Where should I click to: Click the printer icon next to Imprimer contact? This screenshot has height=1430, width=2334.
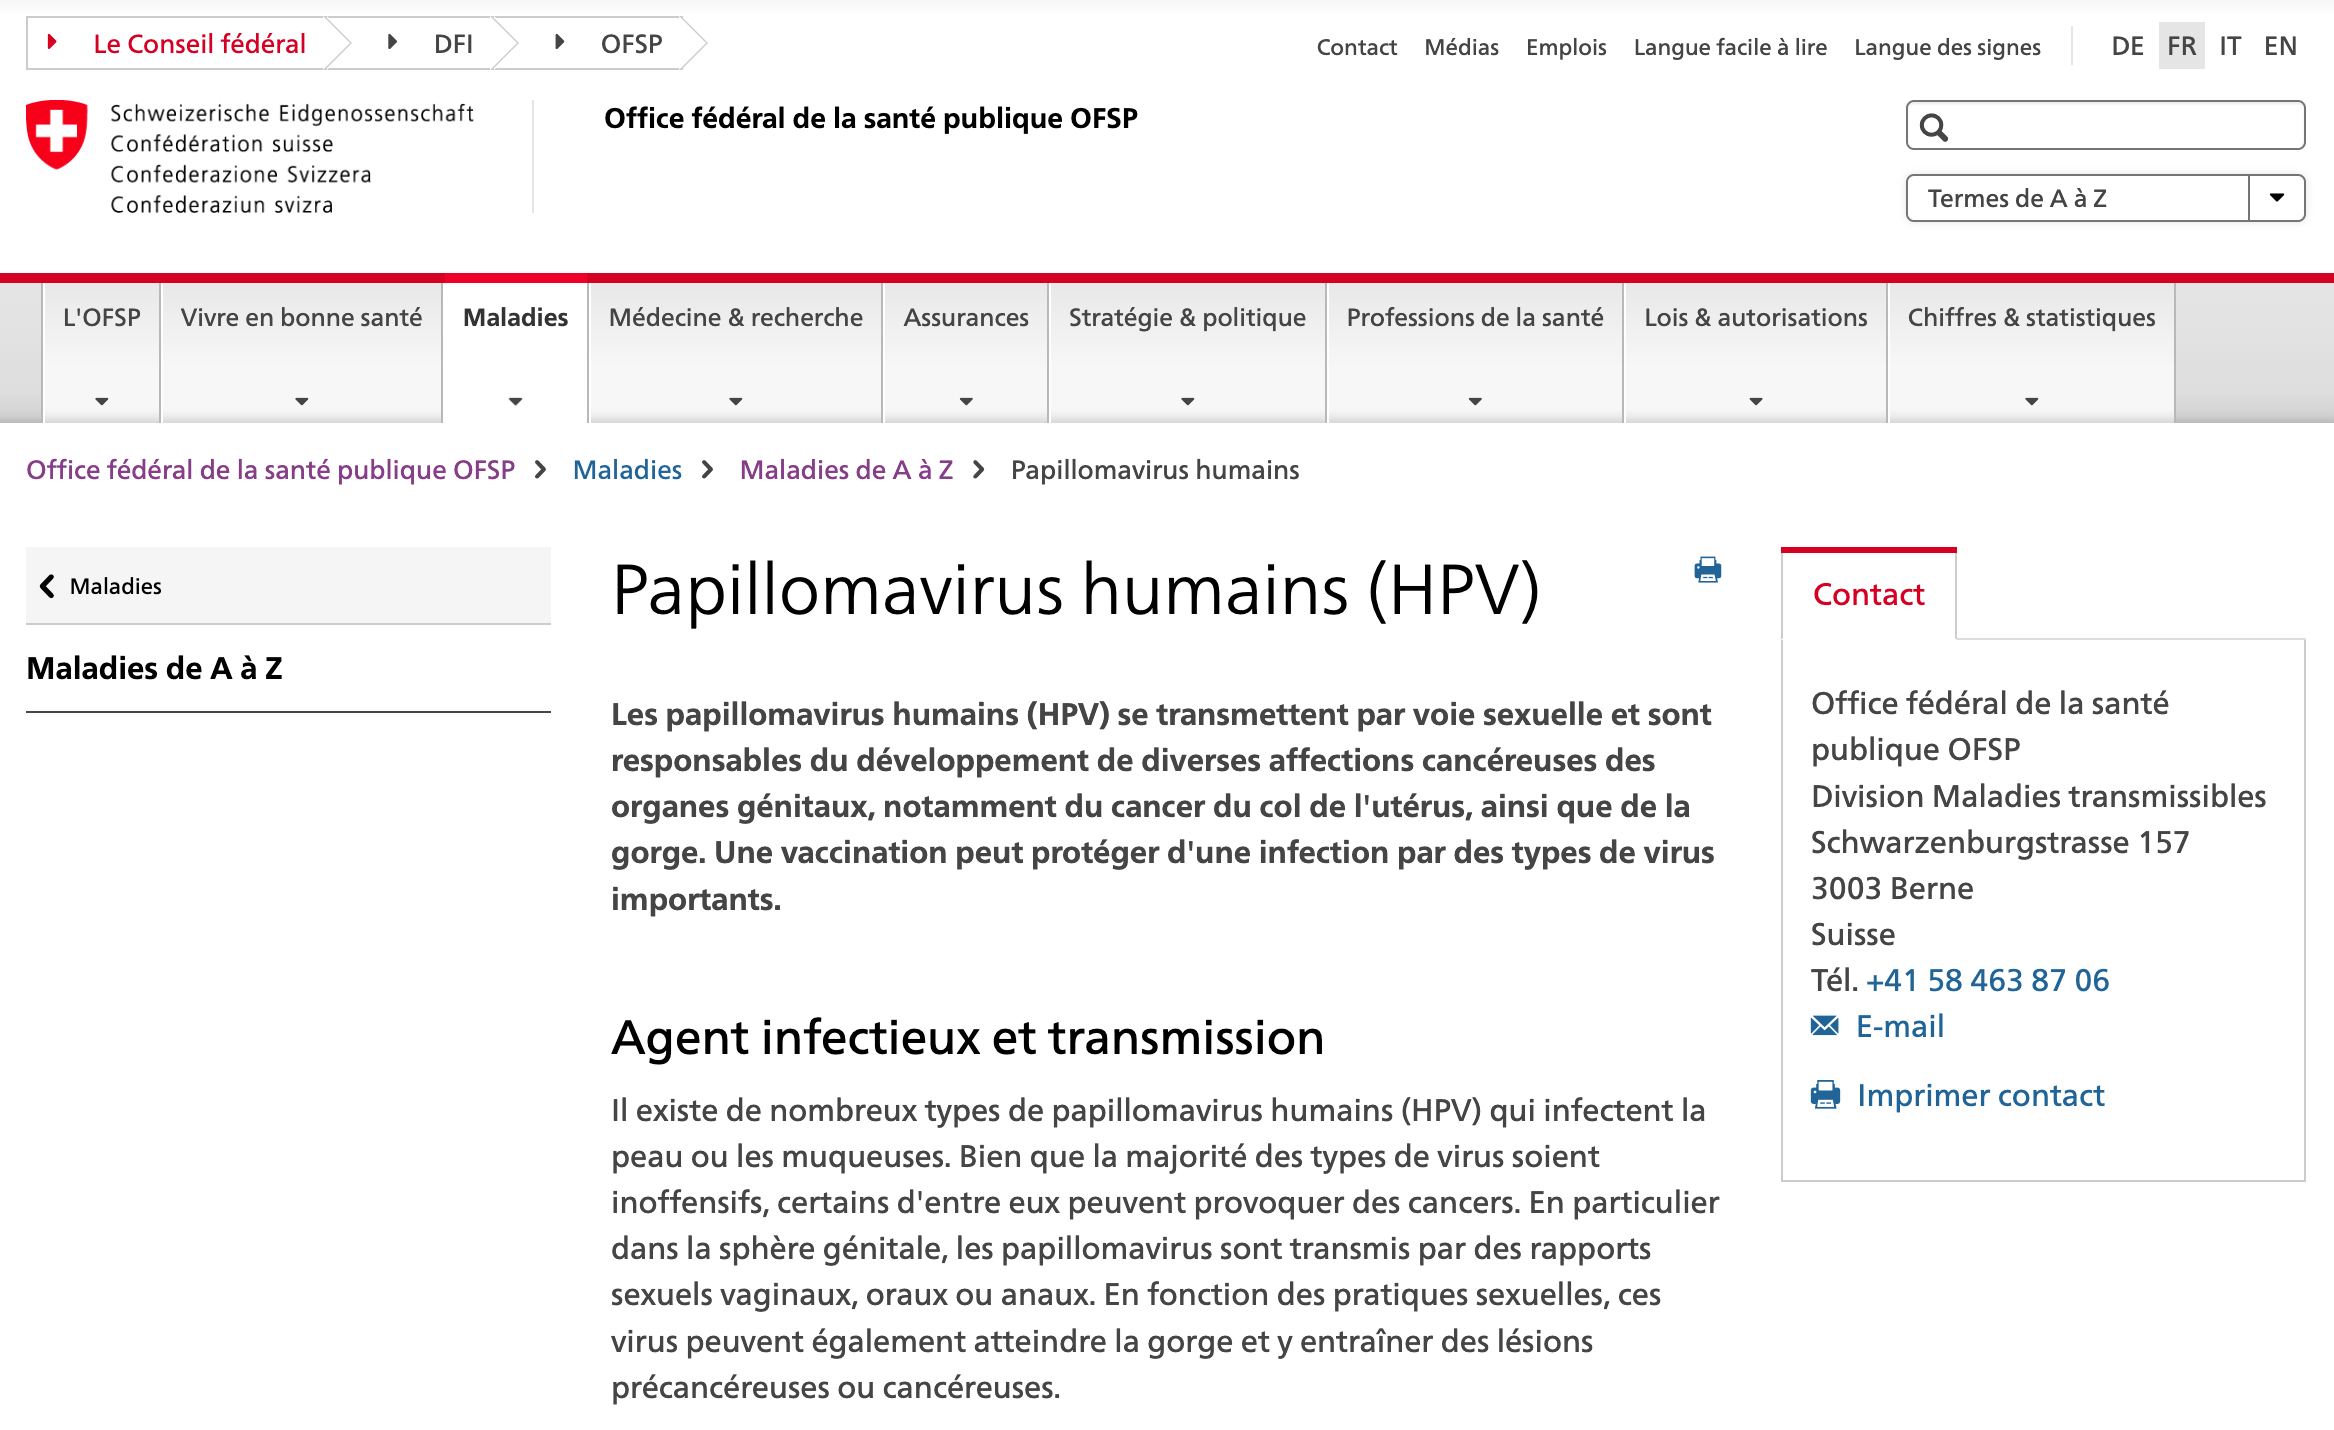(1825, 1095)
